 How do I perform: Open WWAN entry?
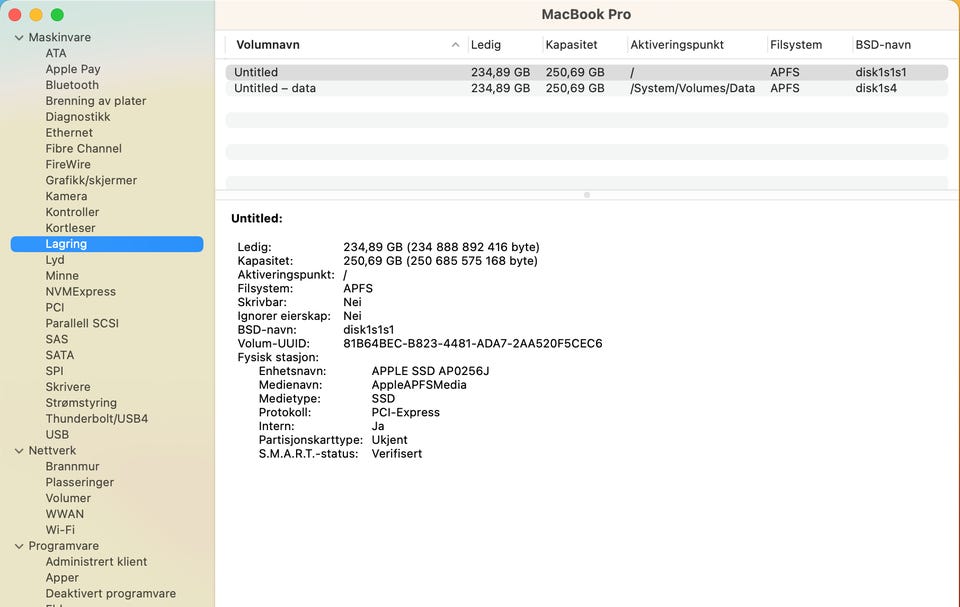tap(64, 515)
